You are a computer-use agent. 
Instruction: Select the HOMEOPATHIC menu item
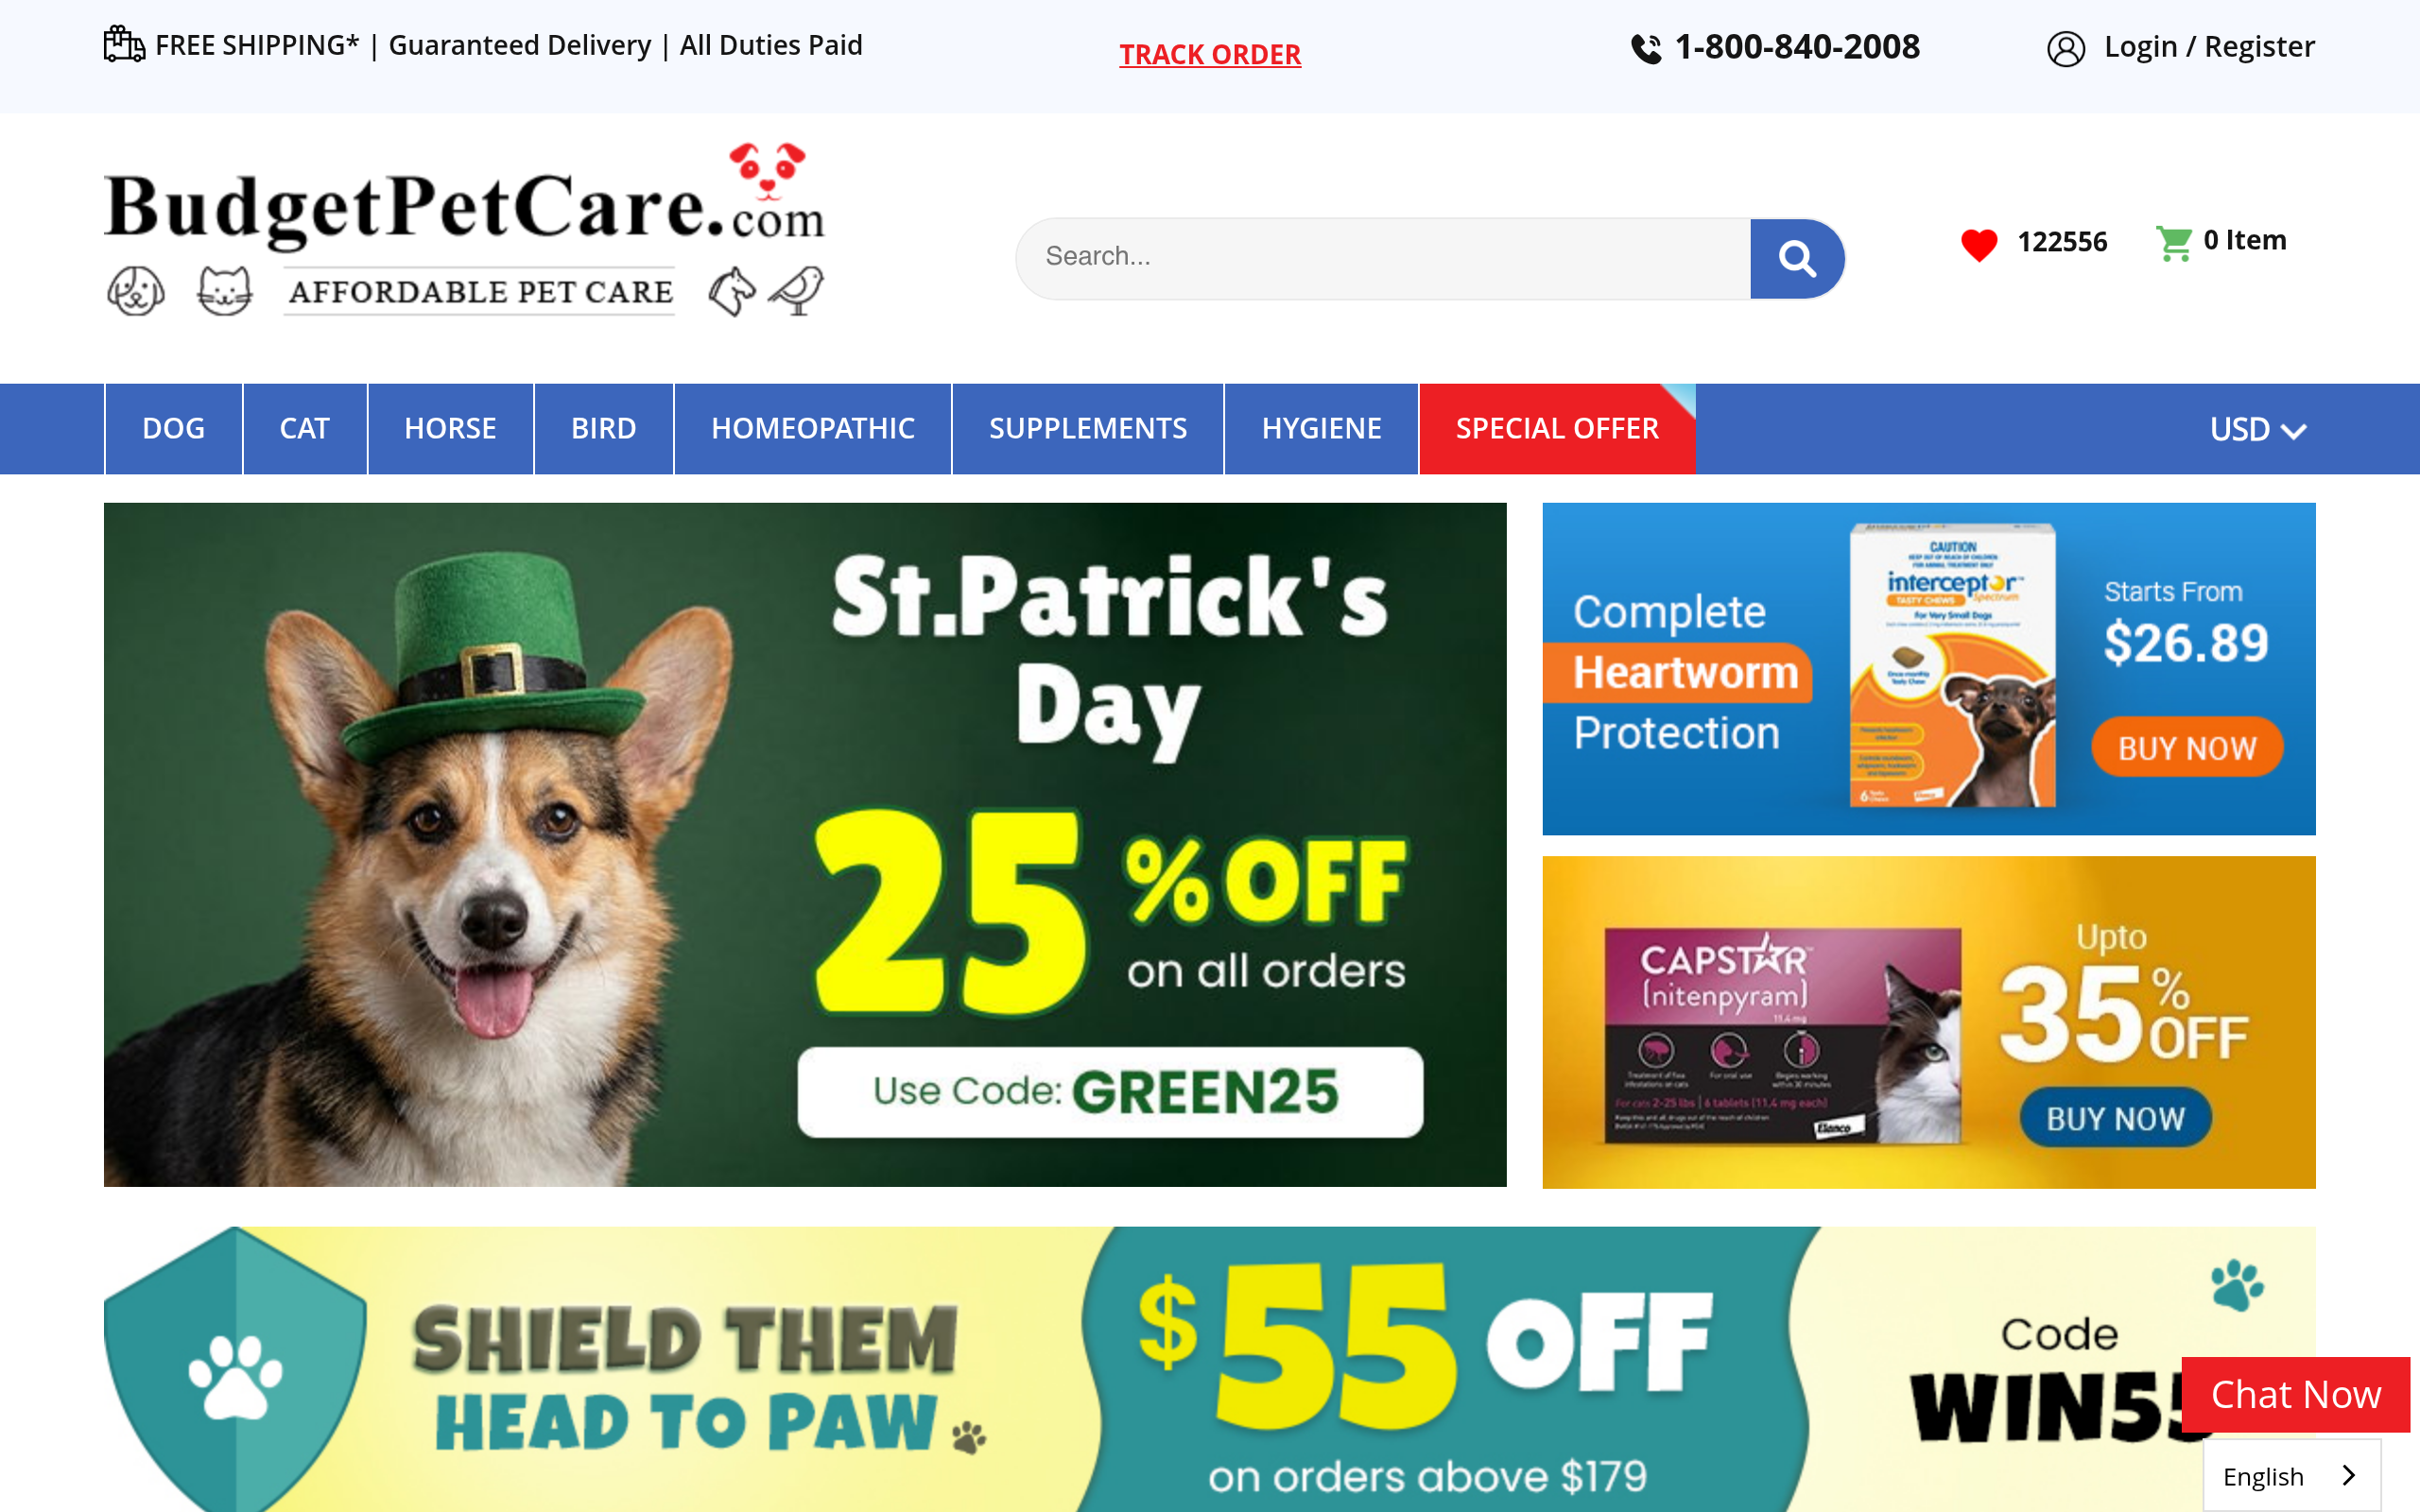point(813,428)
